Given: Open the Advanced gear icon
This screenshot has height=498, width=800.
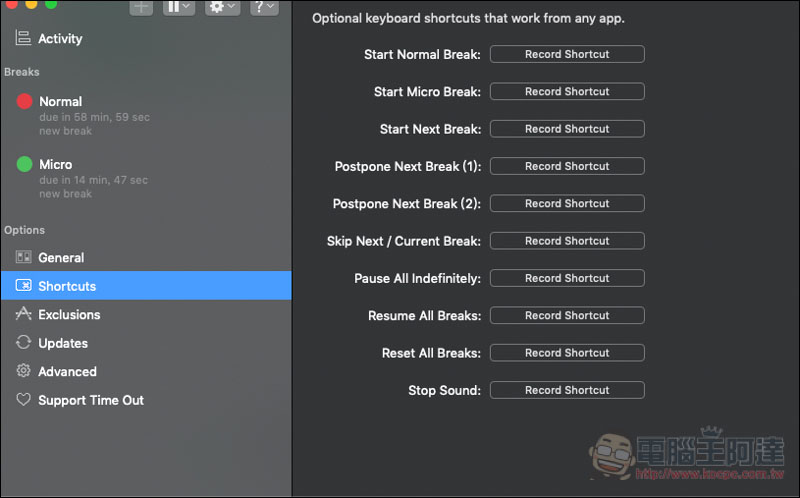Looking at the screenshot, I should coord(23,370).
